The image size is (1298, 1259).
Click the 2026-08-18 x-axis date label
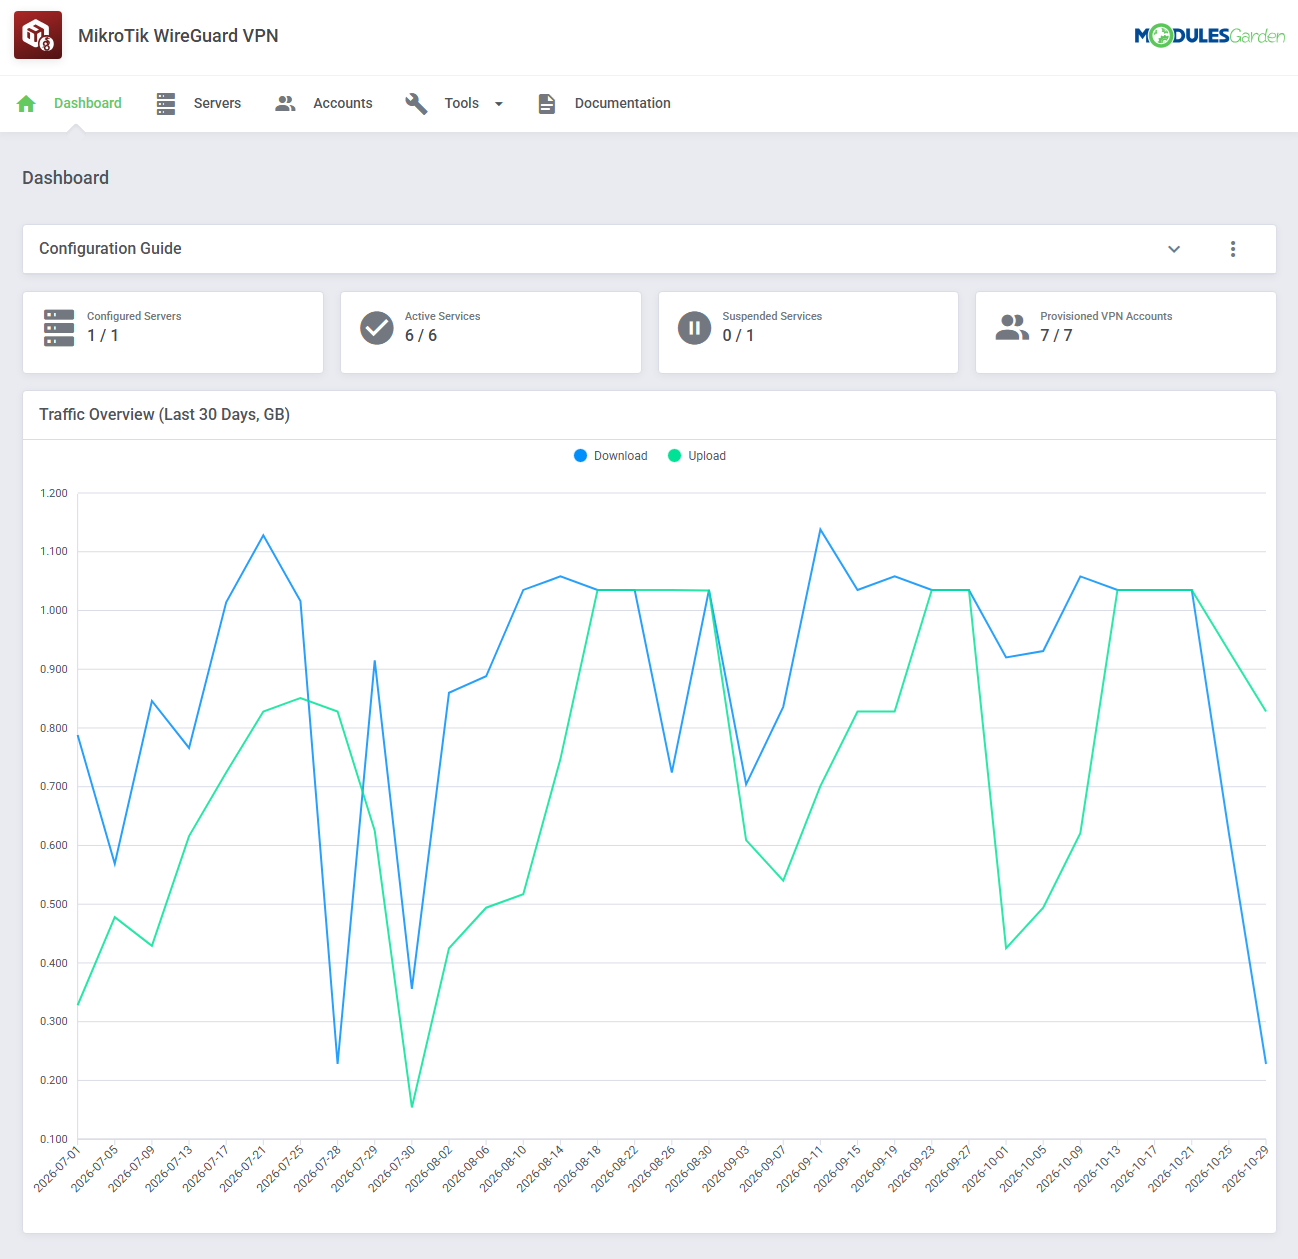tap(576, 1169)
